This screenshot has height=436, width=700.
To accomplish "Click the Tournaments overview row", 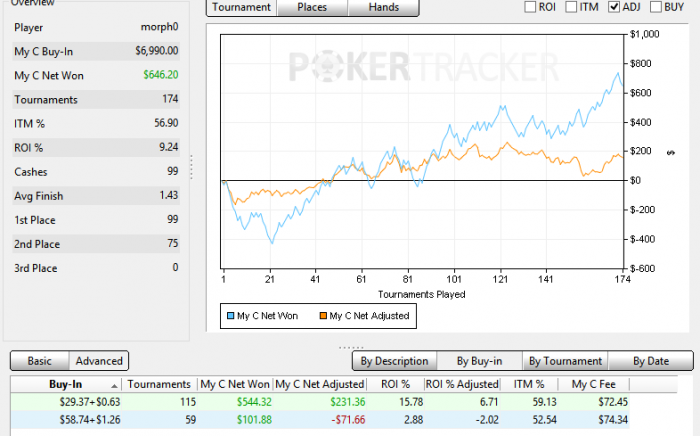I will (96, 100).
